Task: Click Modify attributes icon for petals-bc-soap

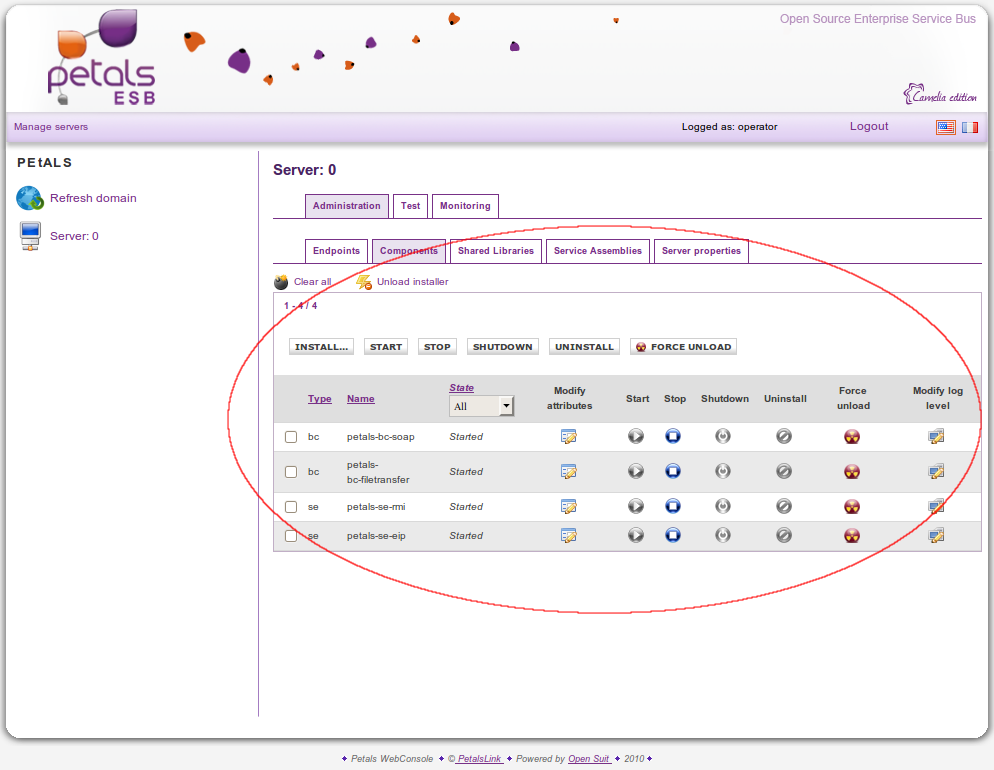Action: (x=569, y=437)
